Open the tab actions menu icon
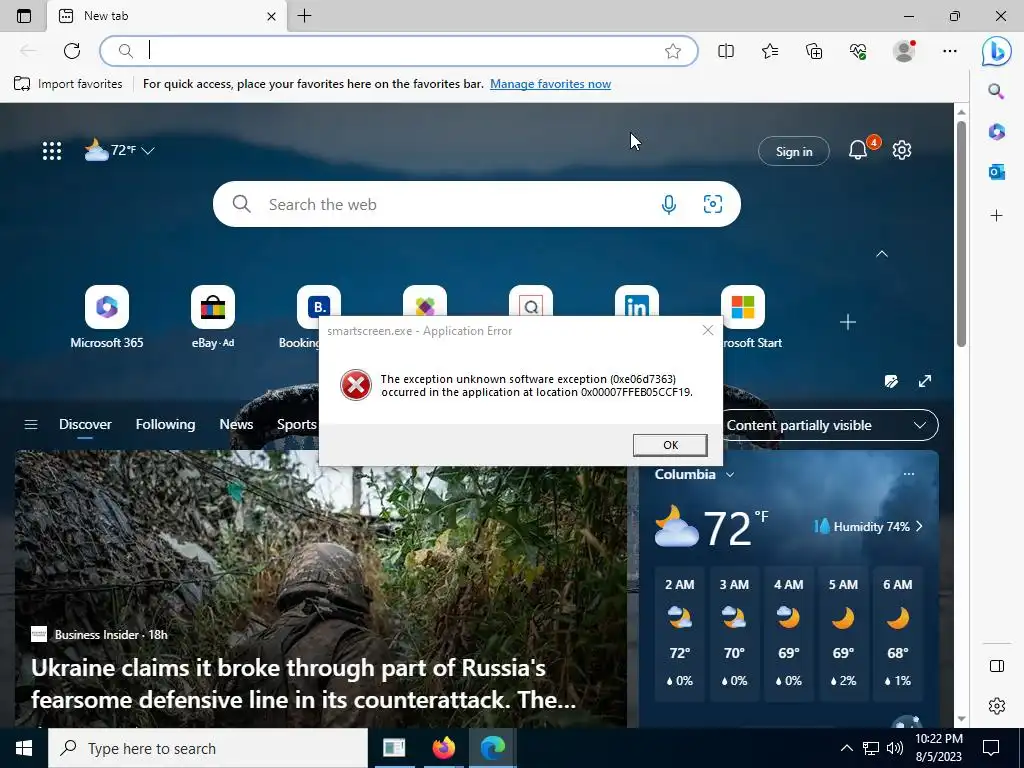 click(x=24, y=16)
